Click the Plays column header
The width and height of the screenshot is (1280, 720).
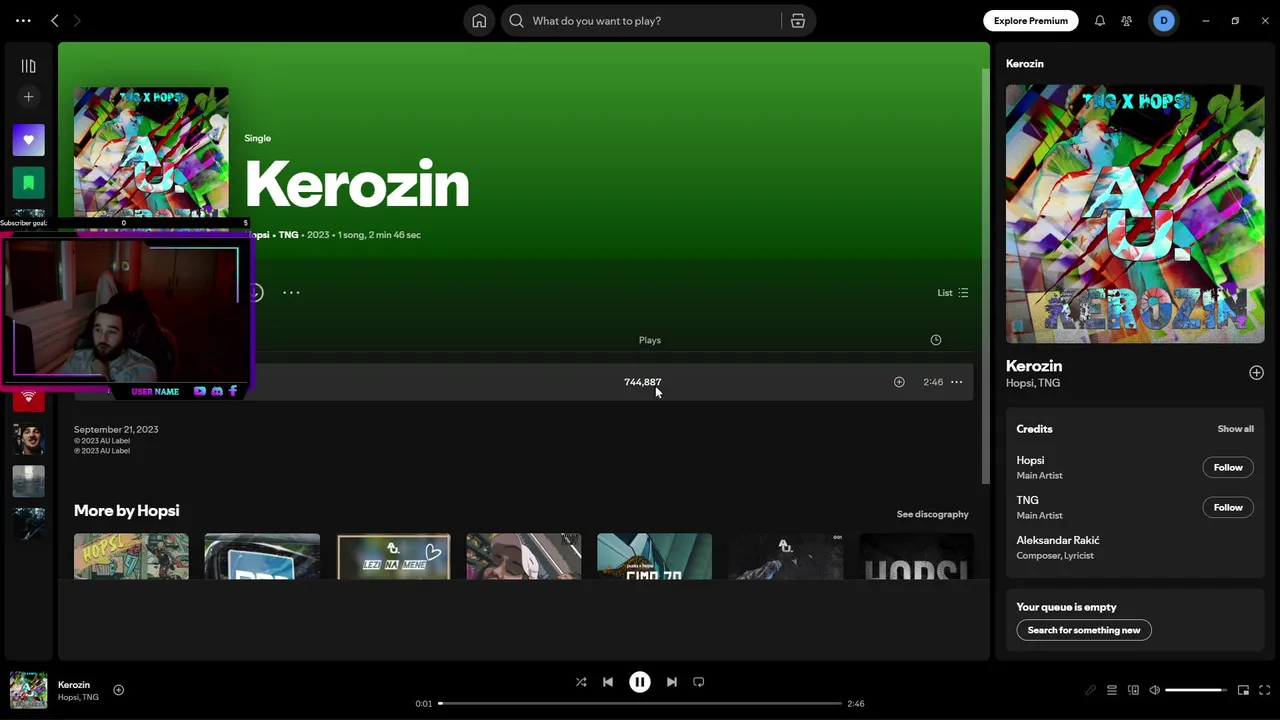650,340
